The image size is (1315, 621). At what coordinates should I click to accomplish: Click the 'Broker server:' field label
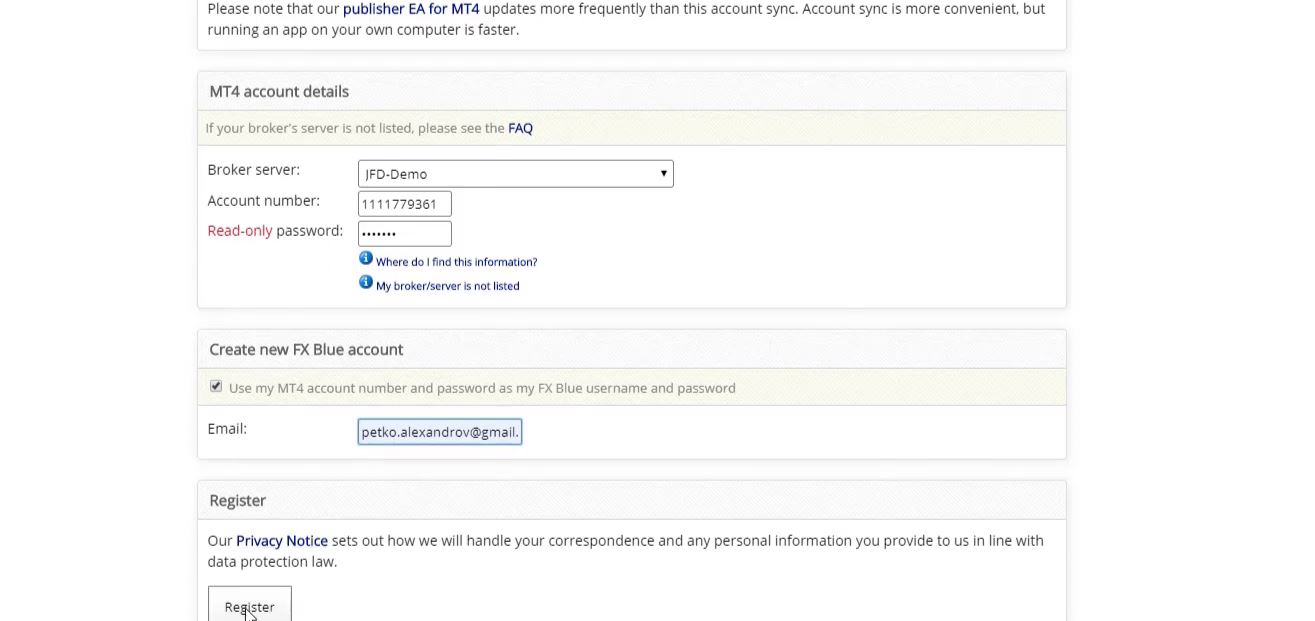253,170
